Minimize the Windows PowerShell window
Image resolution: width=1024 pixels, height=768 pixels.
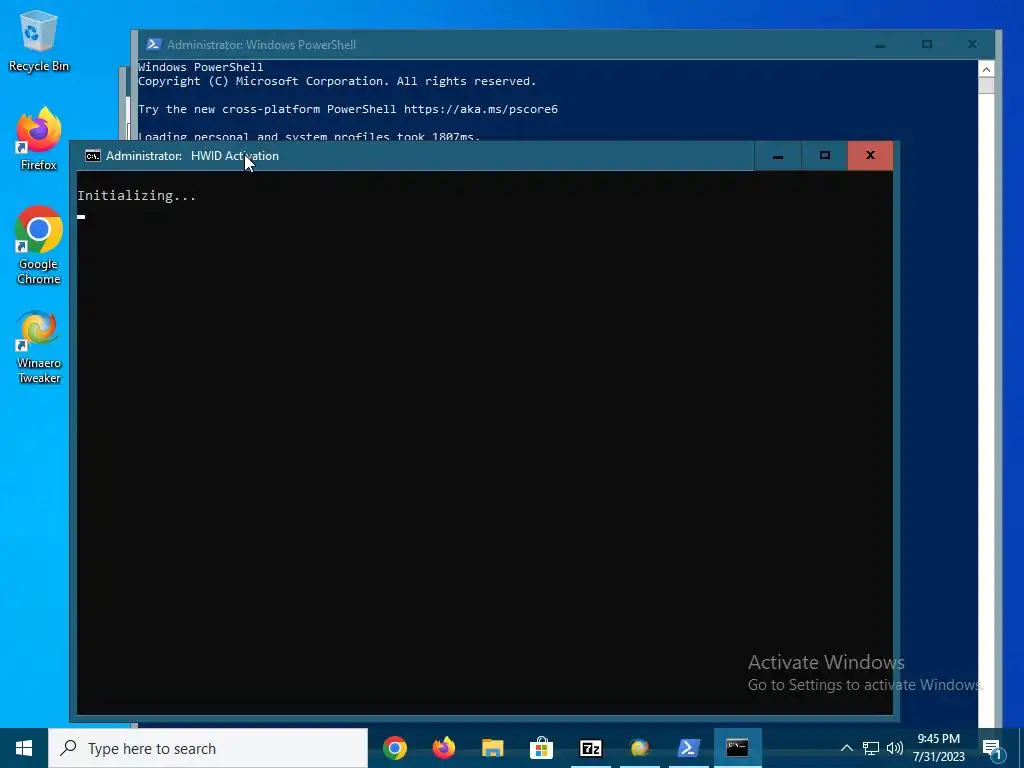pos(880,44)
